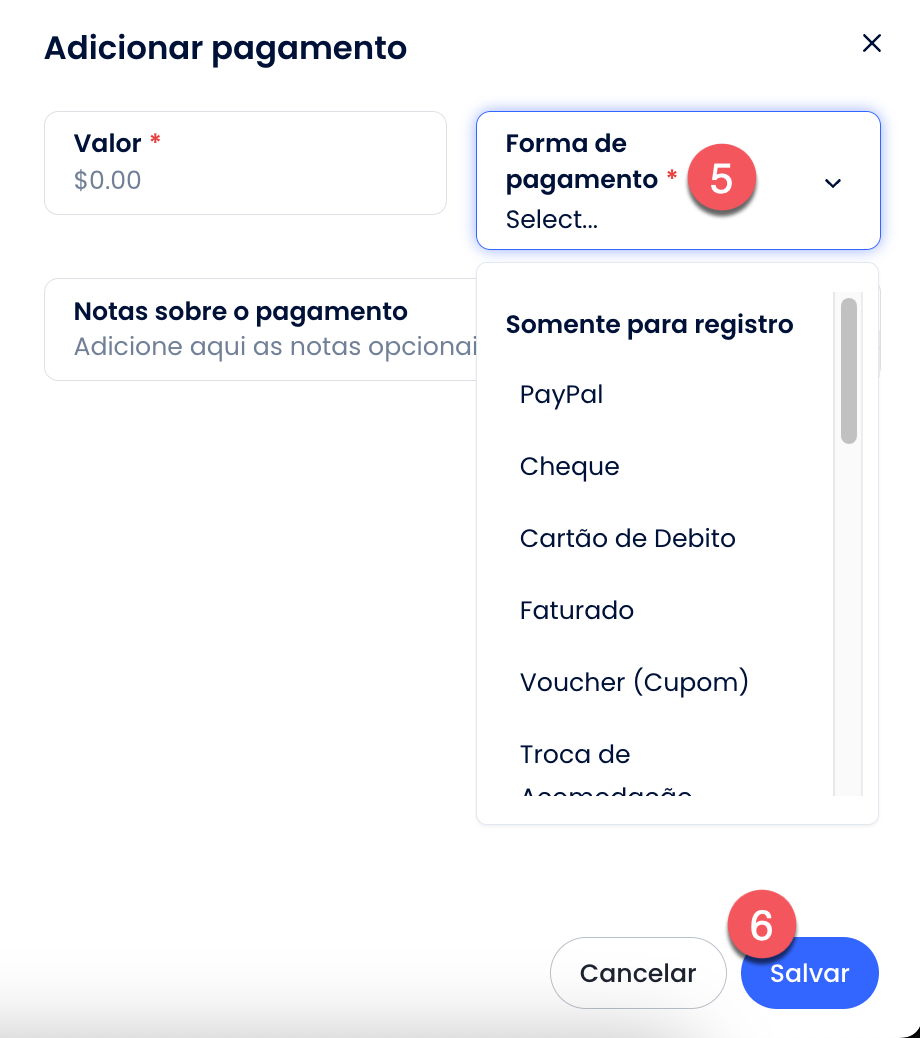Pick Voucher (Cupom) from the list
This screenshot has width=920, height=1038.
634,682
